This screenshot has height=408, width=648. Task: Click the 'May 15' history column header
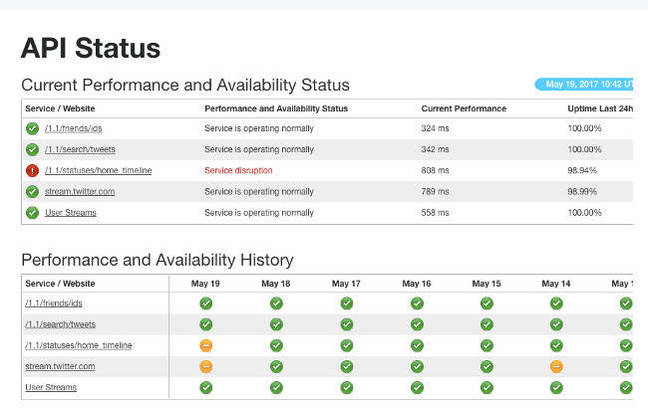(486, 284)
